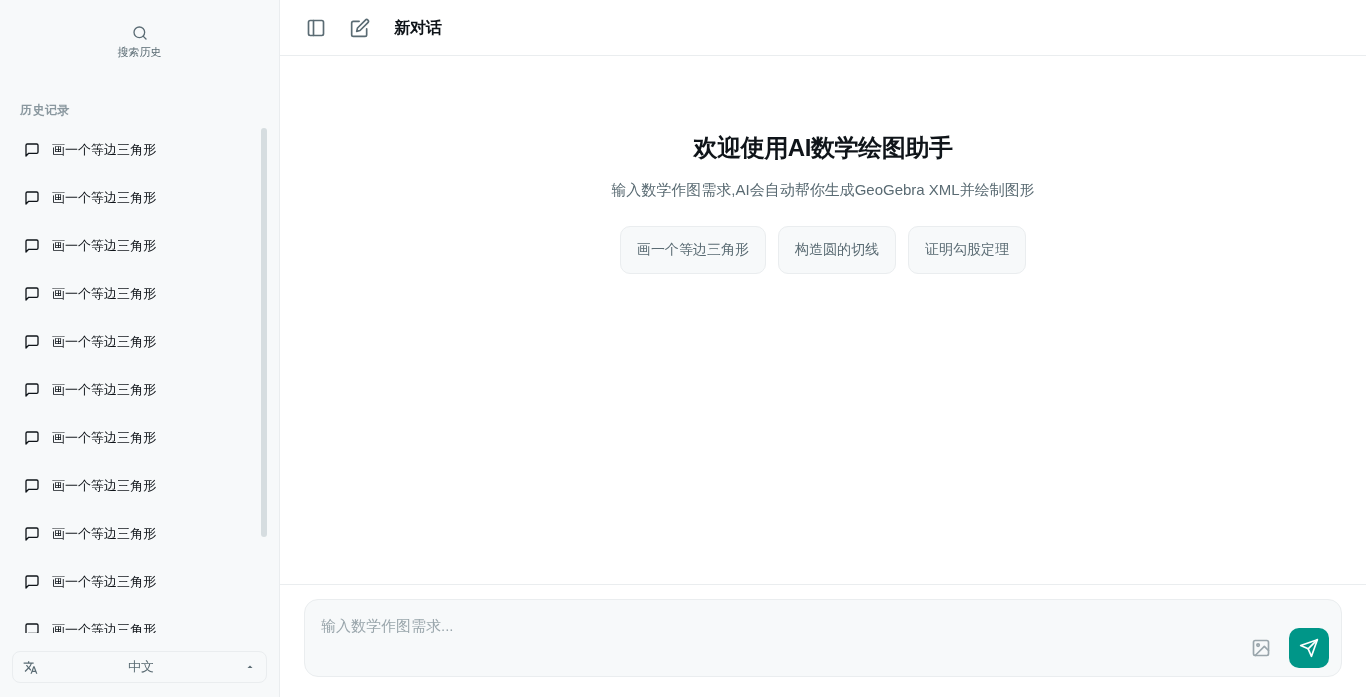Open the search history magnifier icon

pos(140,33)
